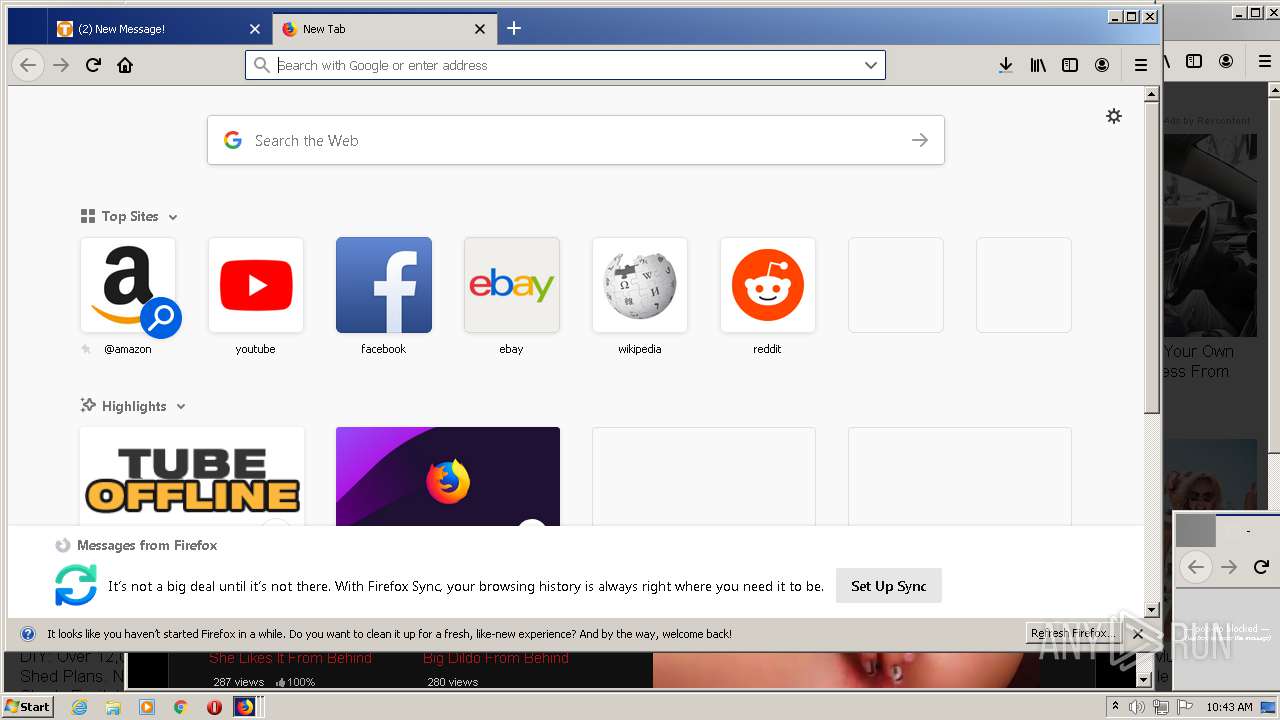Open the Firefox highlight card
The image size is (1280, 720).
448,476
